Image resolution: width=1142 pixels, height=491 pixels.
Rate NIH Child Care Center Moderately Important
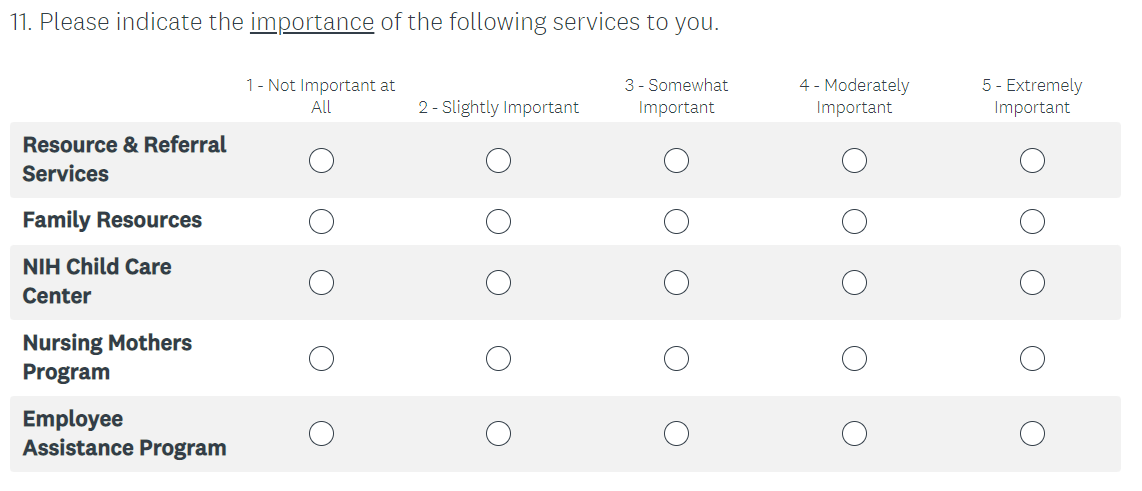[854, 283]
